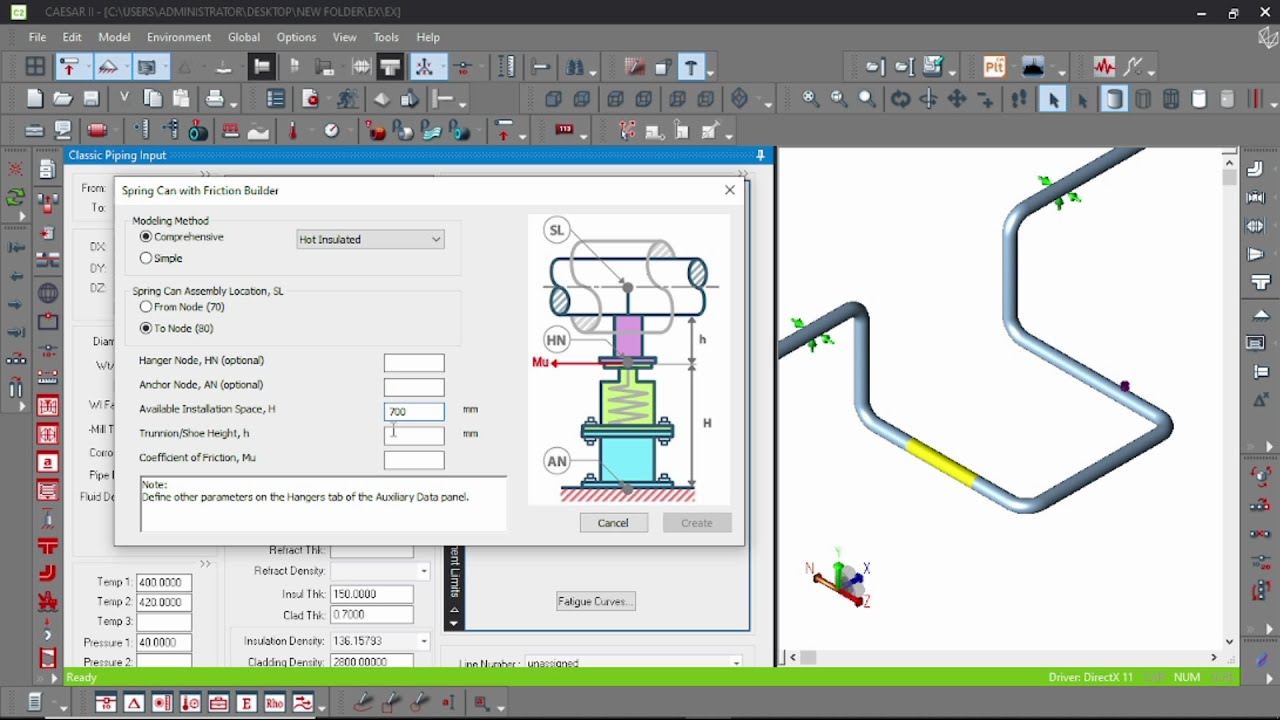Open the Edit menu
1280x720 pixels.
72,37
